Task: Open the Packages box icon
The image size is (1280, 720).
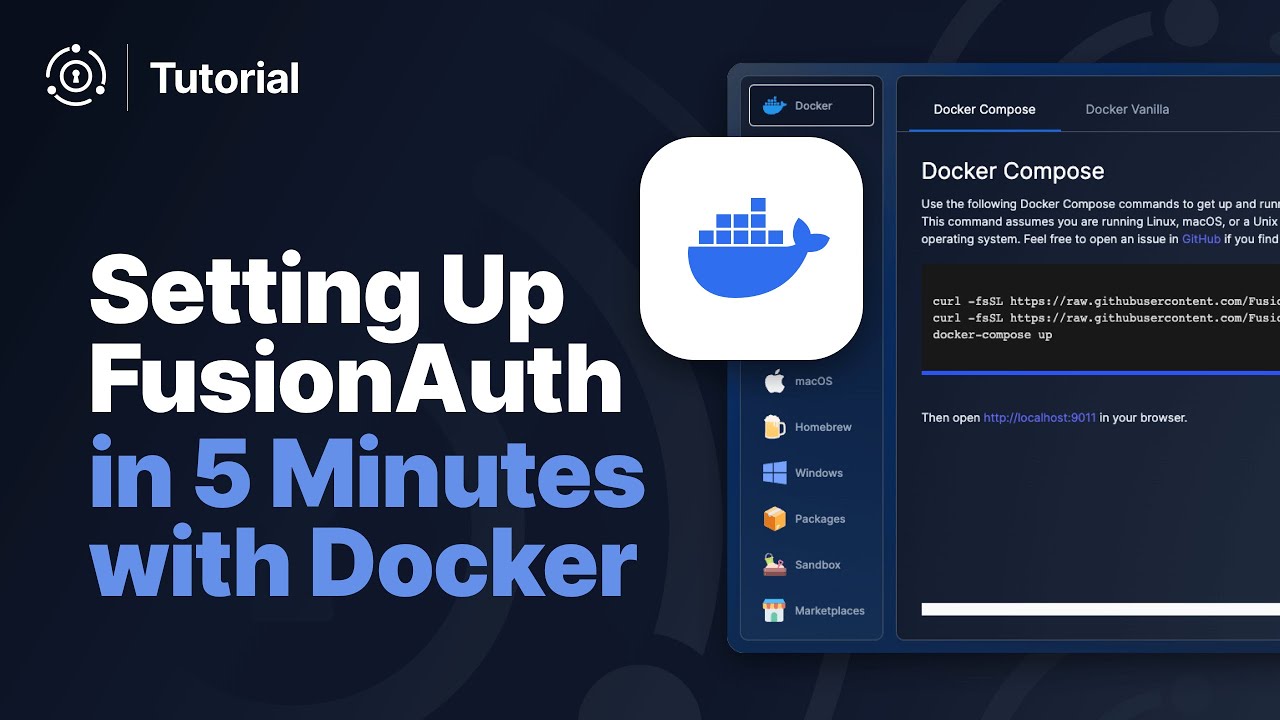Action: click(x=774, y=519)
